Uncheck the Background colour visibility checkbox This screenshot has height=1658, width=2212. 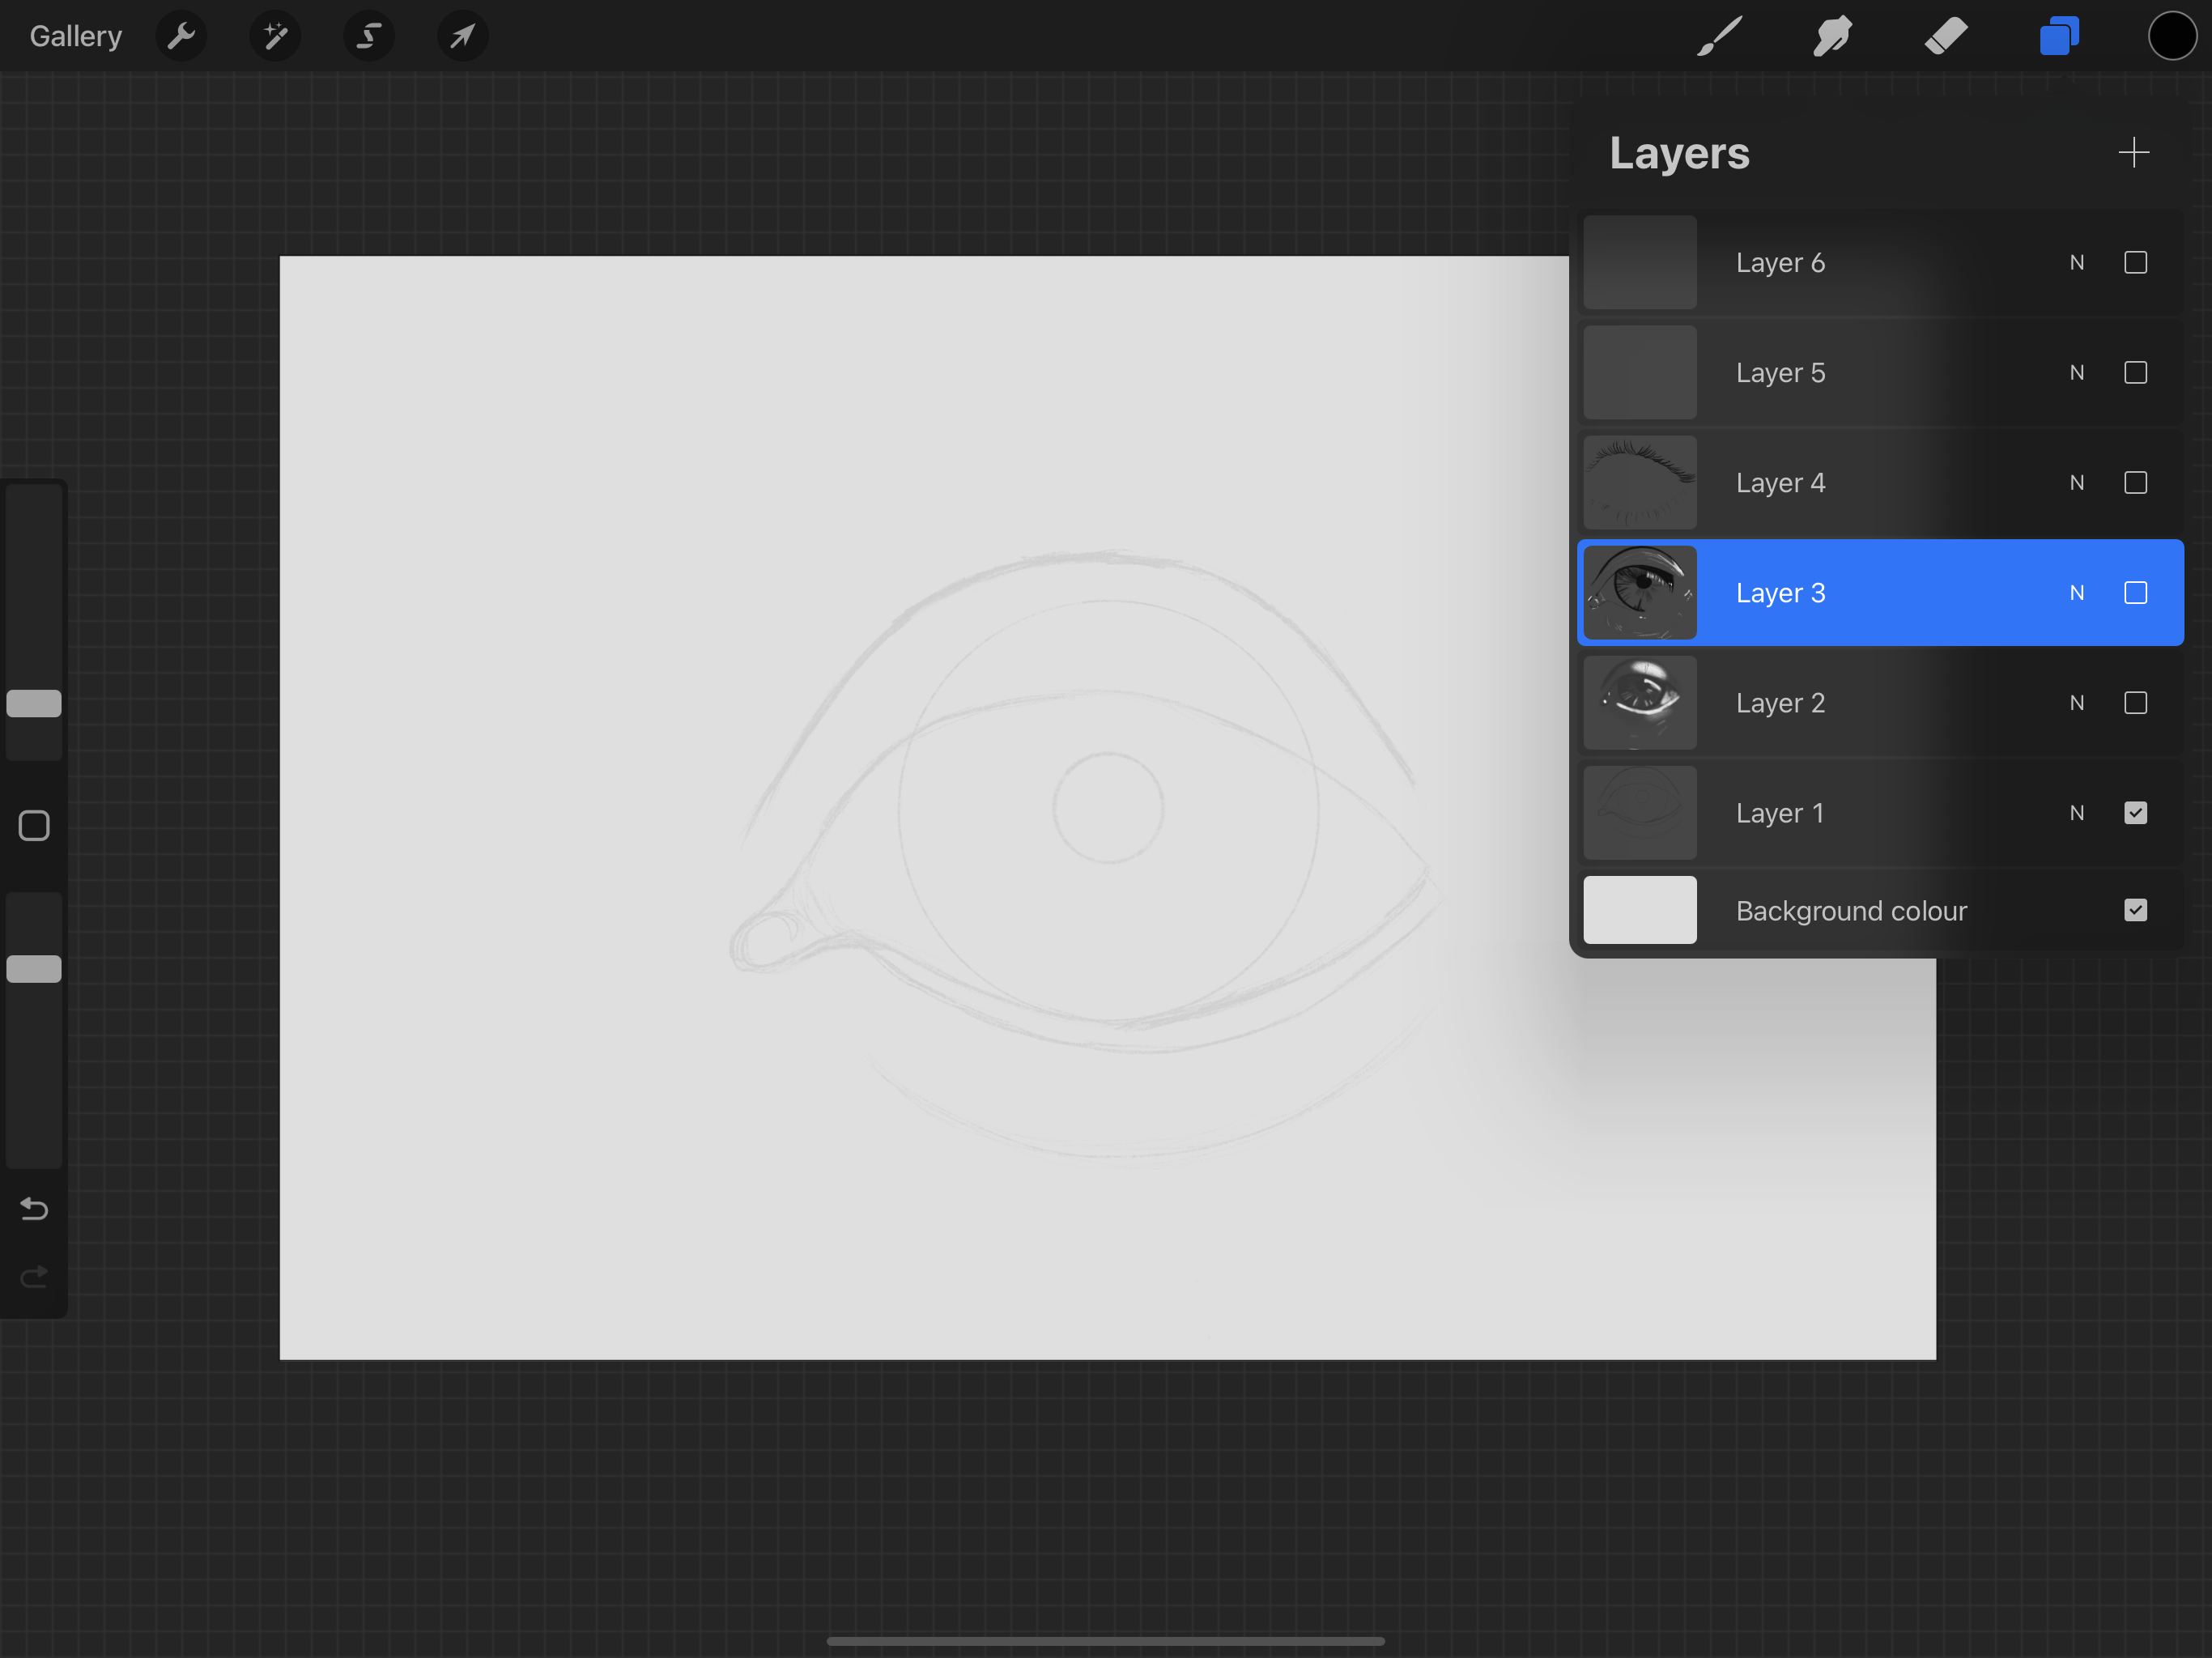[2135, 910]
